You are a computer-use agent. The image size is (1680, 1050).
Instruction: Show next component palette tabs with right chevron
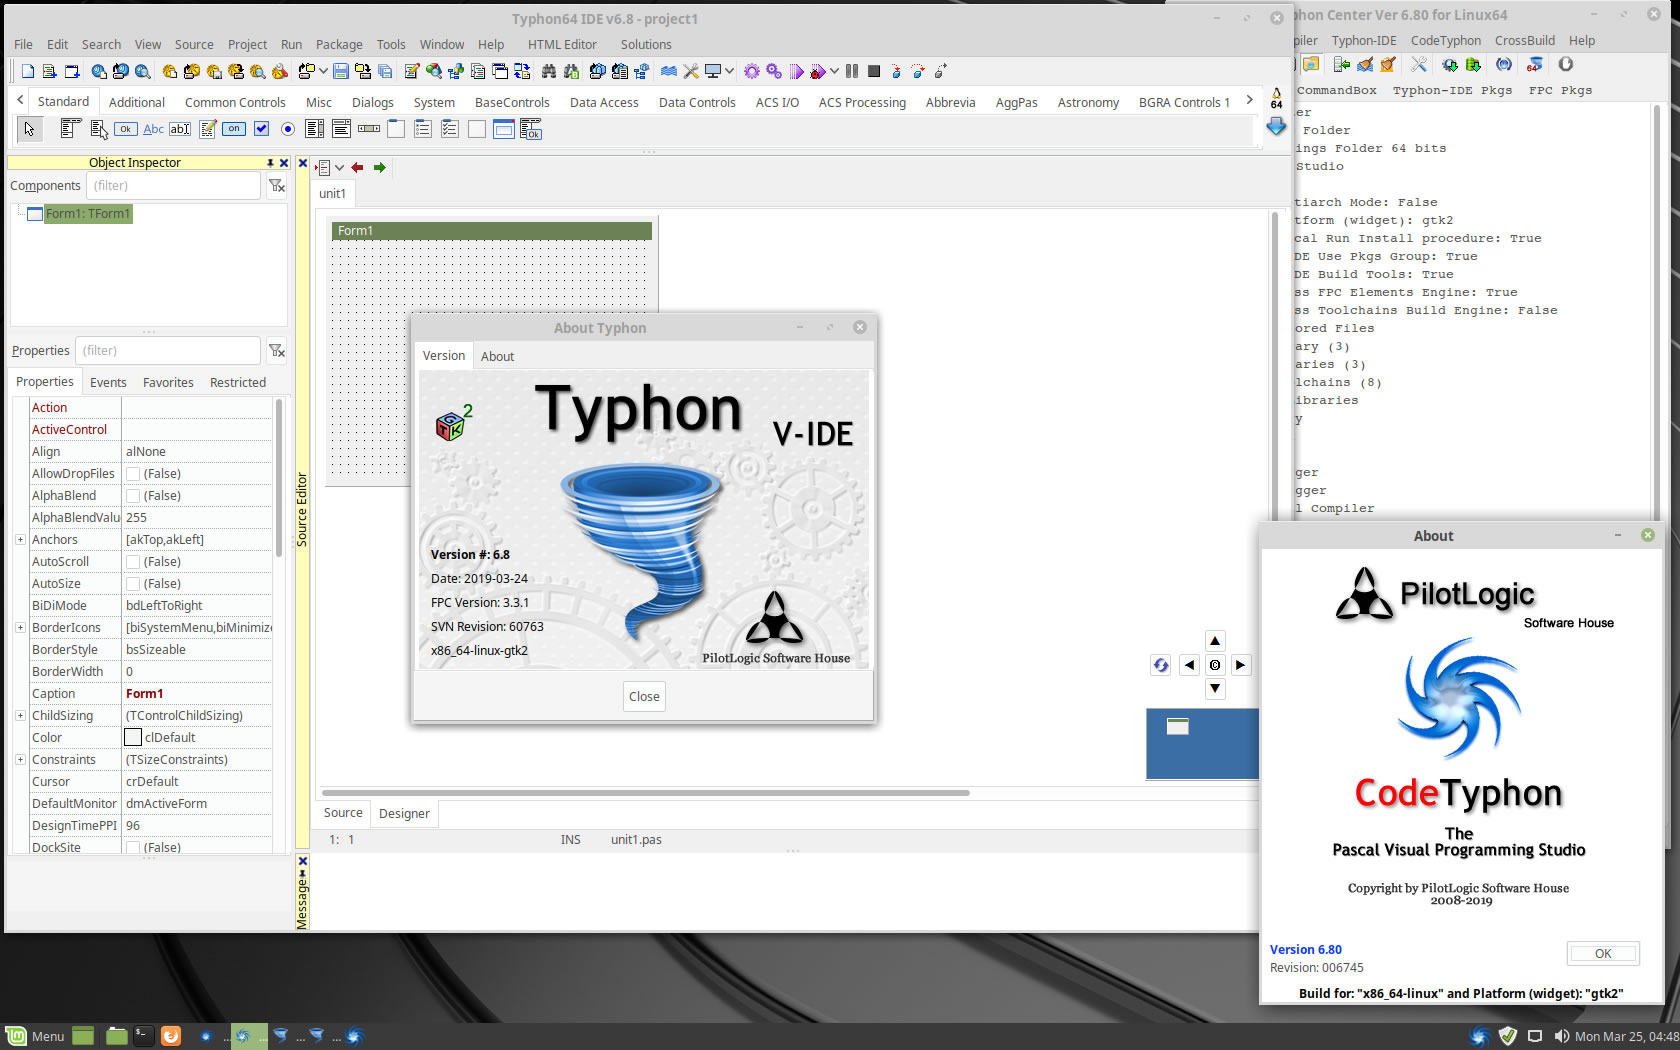tap(1249, 100)
